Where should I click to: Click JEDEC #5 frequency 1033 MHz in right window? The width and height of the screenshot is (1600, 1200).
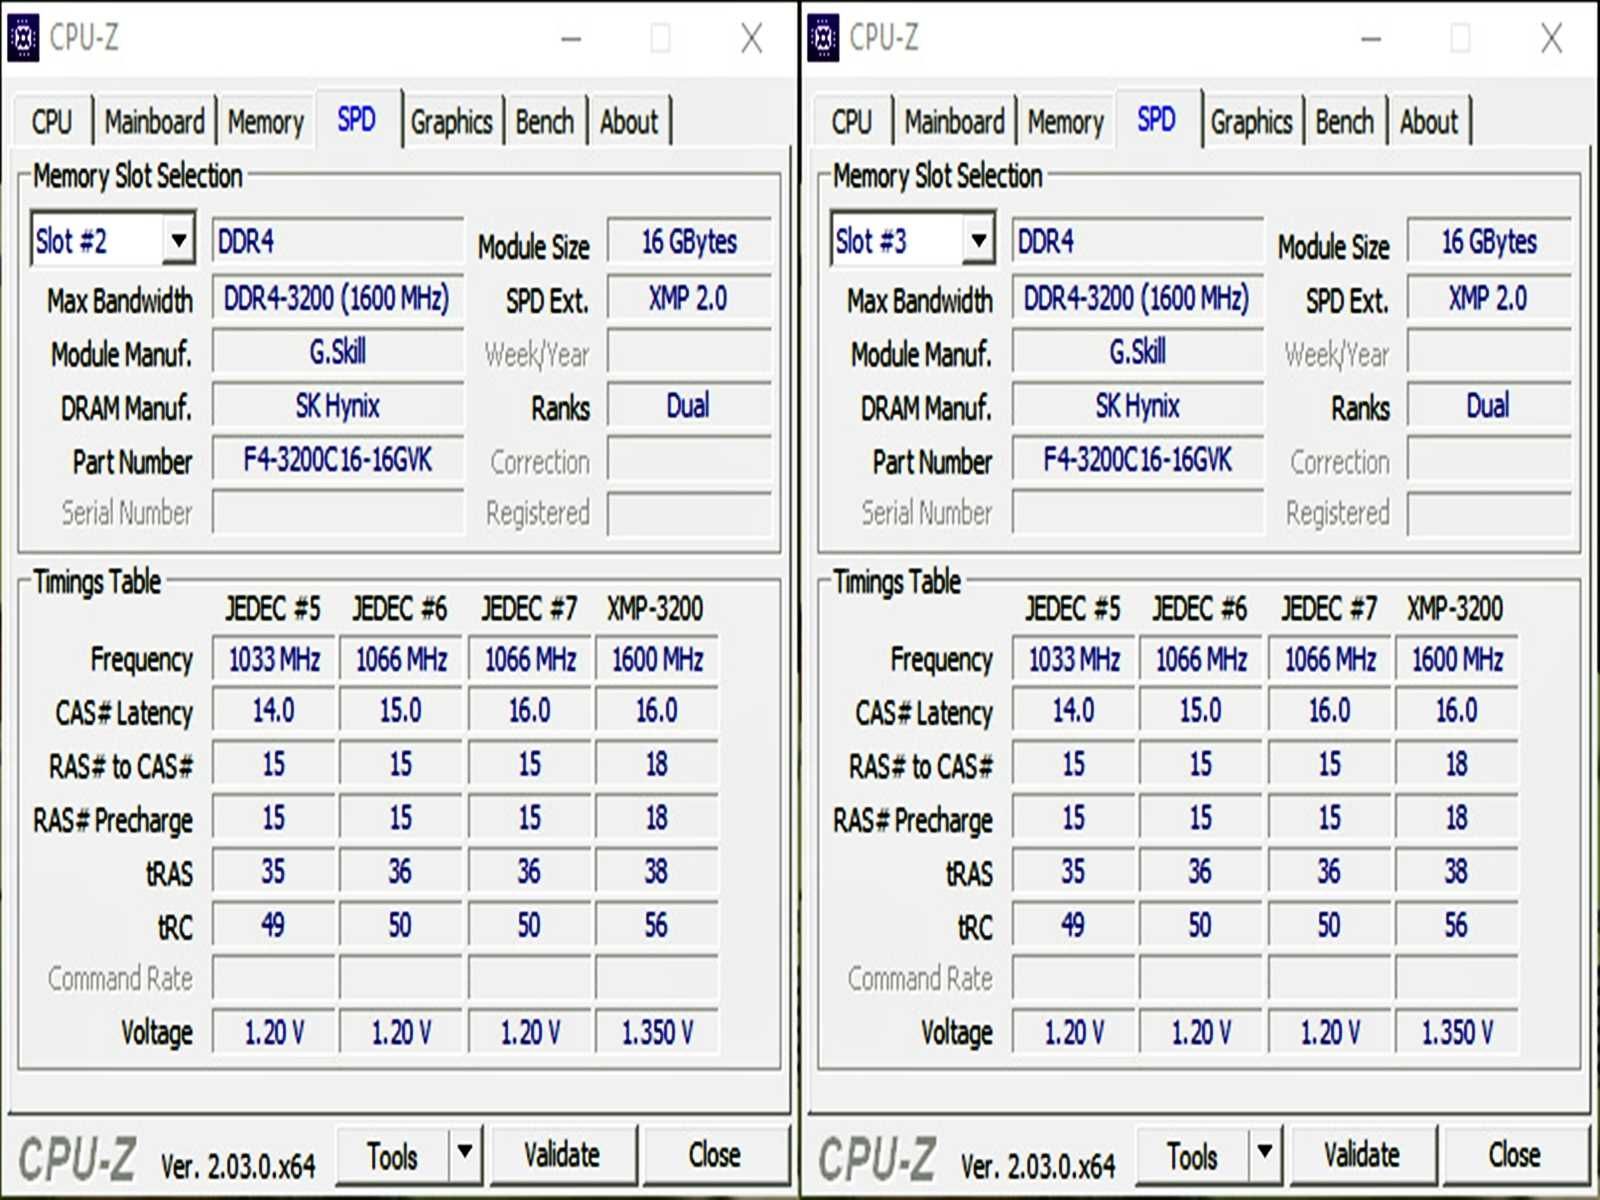pyautogui.click(x=1073, y=659)
